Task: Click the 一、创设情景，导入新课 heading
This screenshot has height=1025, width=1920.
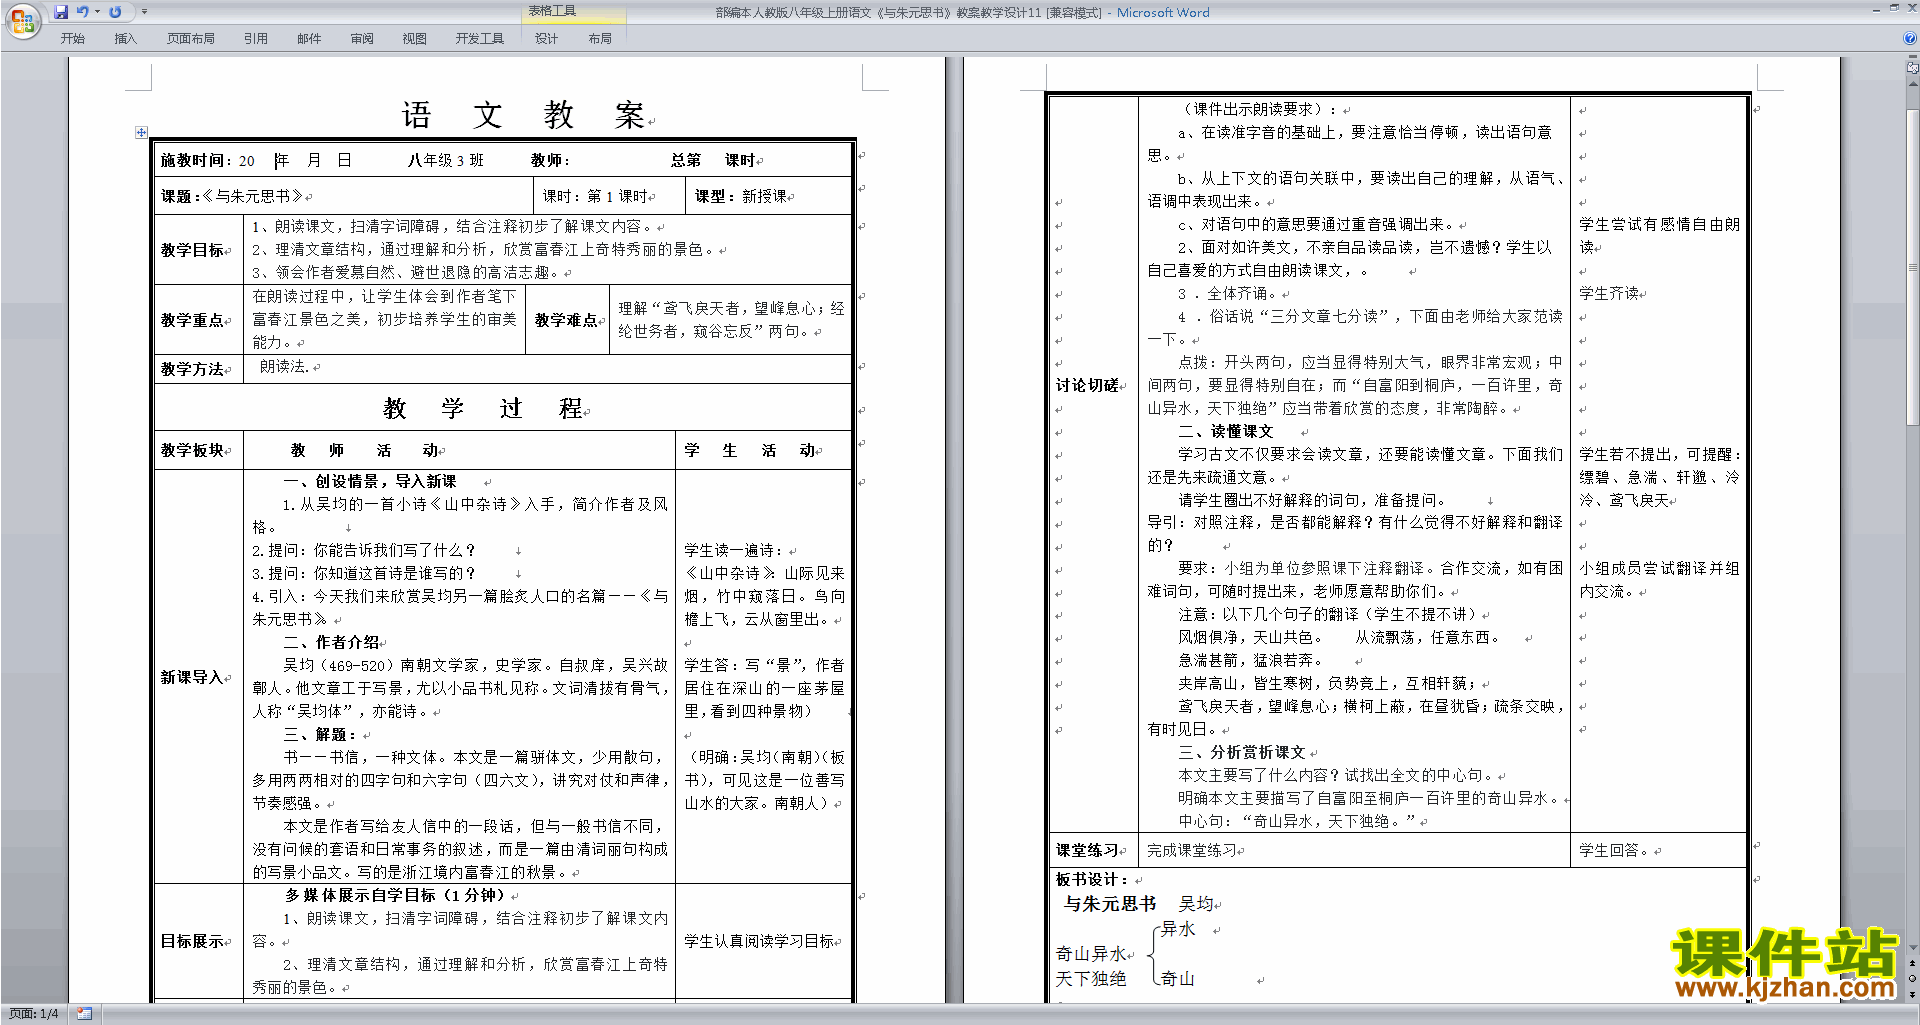Action: (370, 481)
